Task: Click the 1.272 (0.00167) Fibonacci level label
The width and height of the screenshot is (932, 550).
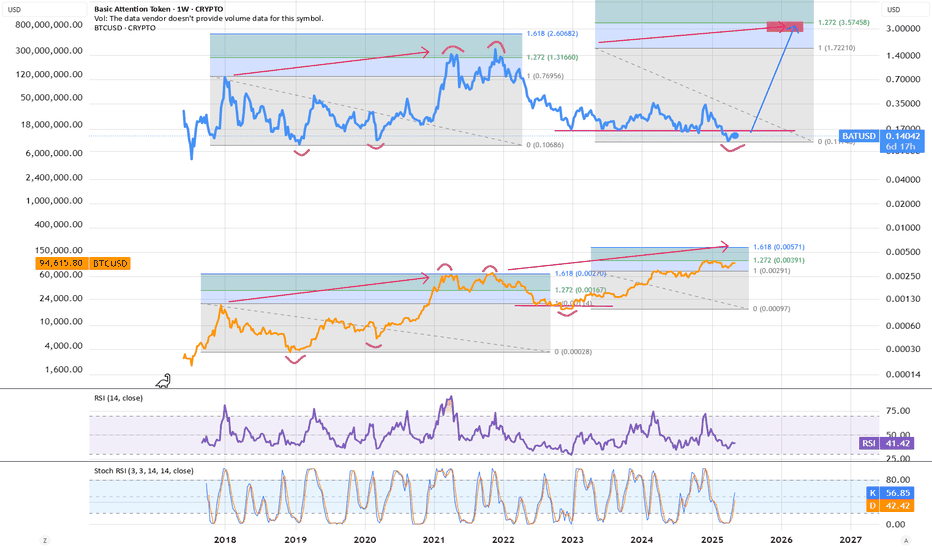Action: [581, 290]
